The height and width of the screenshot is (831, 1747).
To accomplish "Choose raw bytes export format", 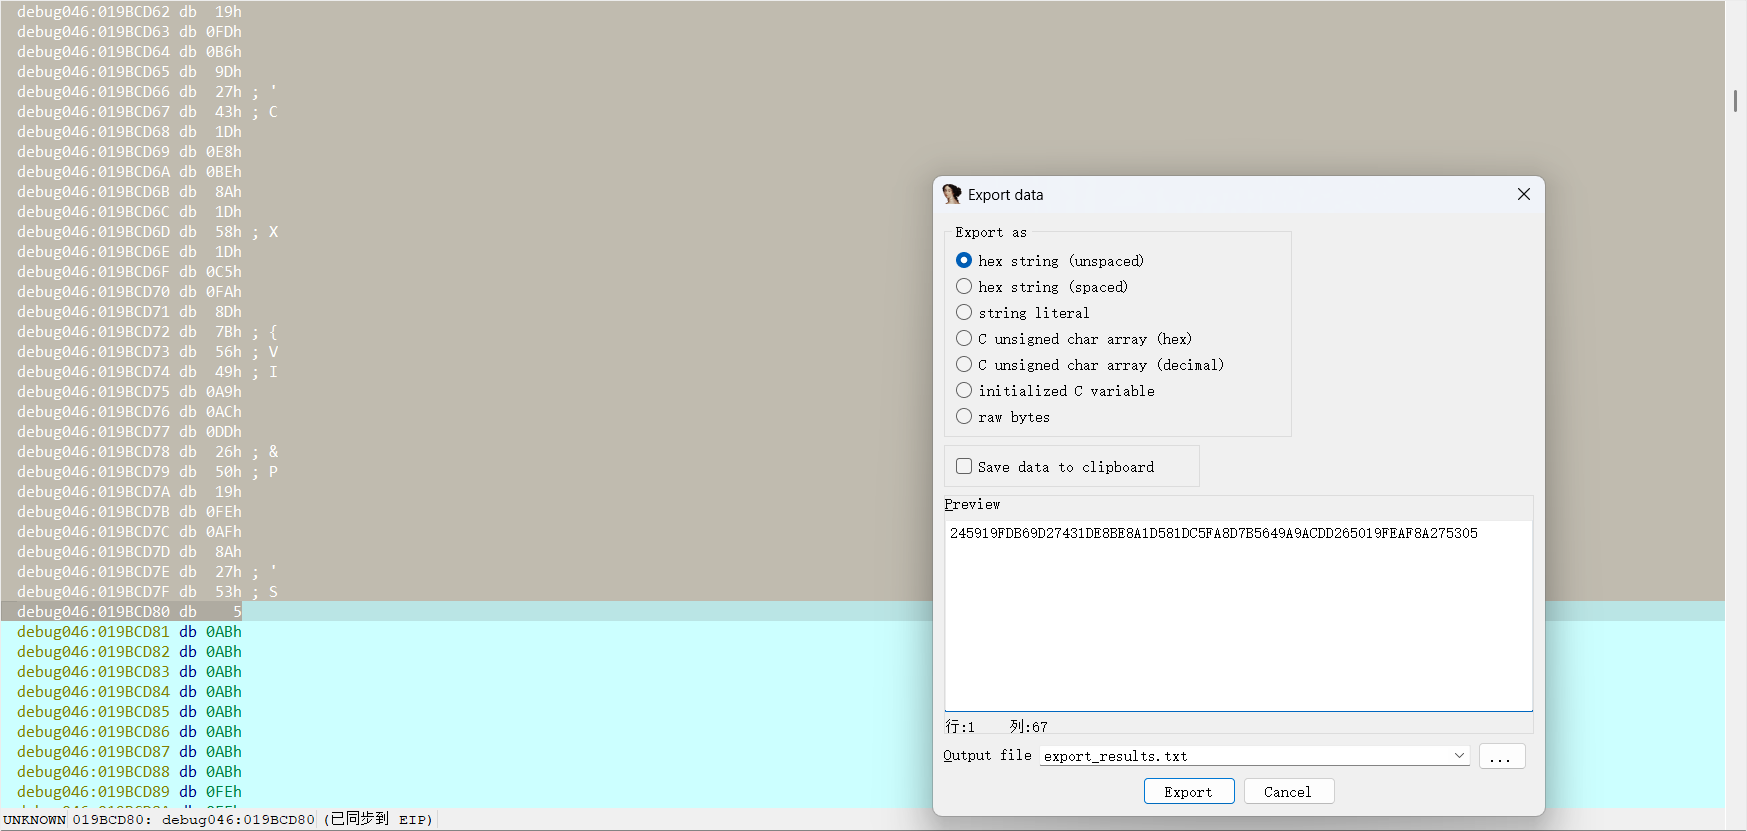I will [x=964, y=416].
